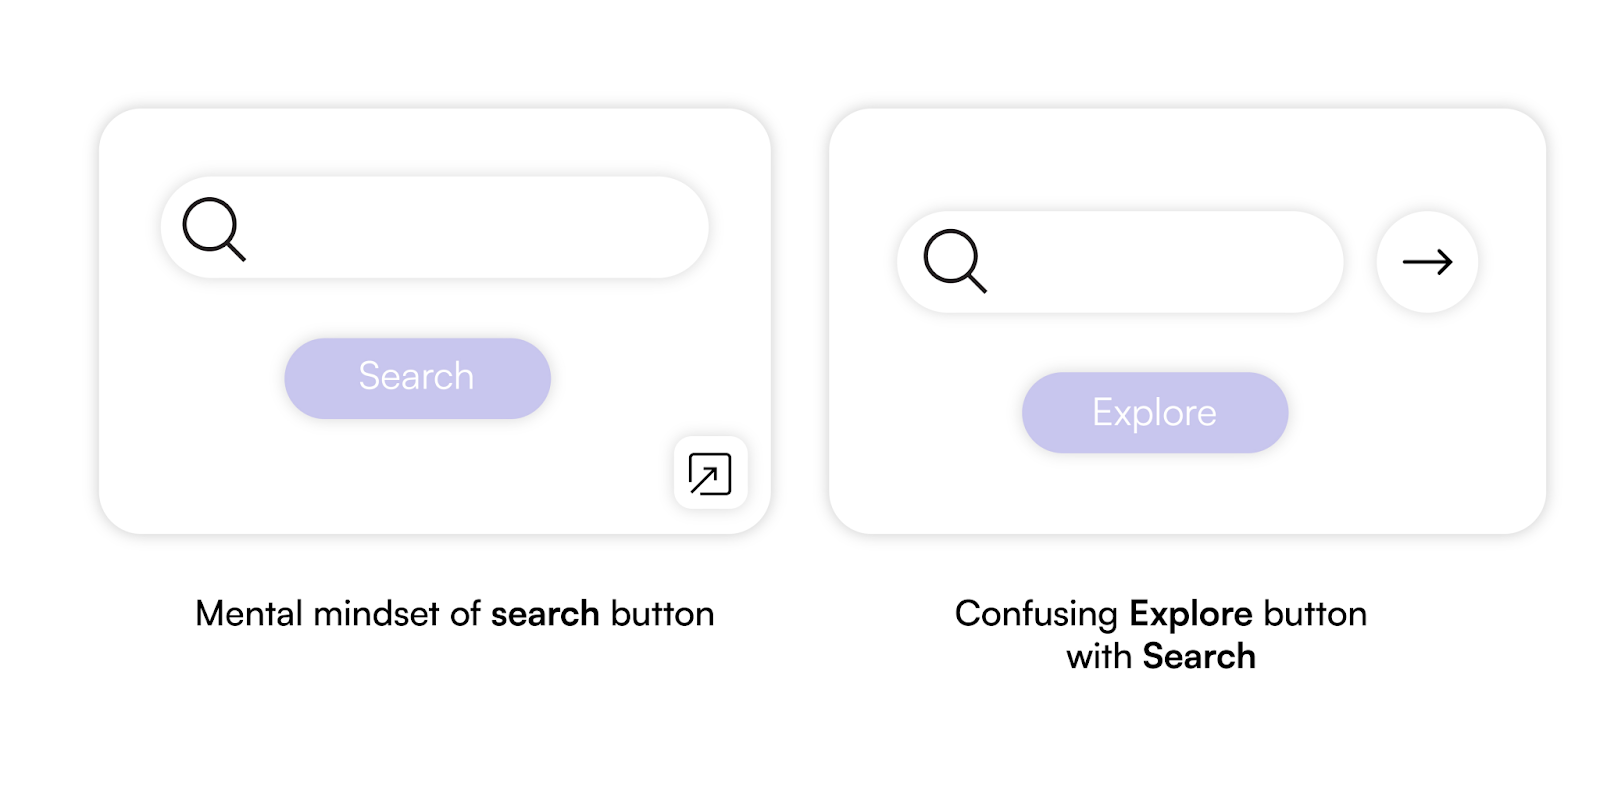
Task: Click the word 'with' in the caption
Action: pyautogui.click(x=1099, y=656)
